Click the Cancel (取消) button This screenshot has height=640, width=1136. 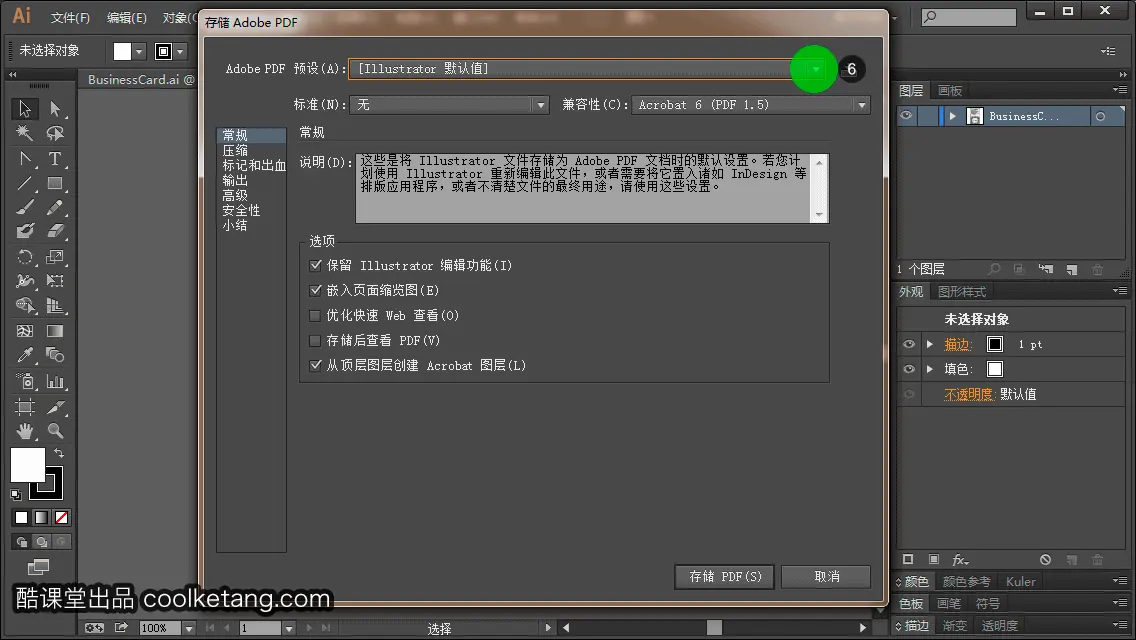click(x=826, y=577)
